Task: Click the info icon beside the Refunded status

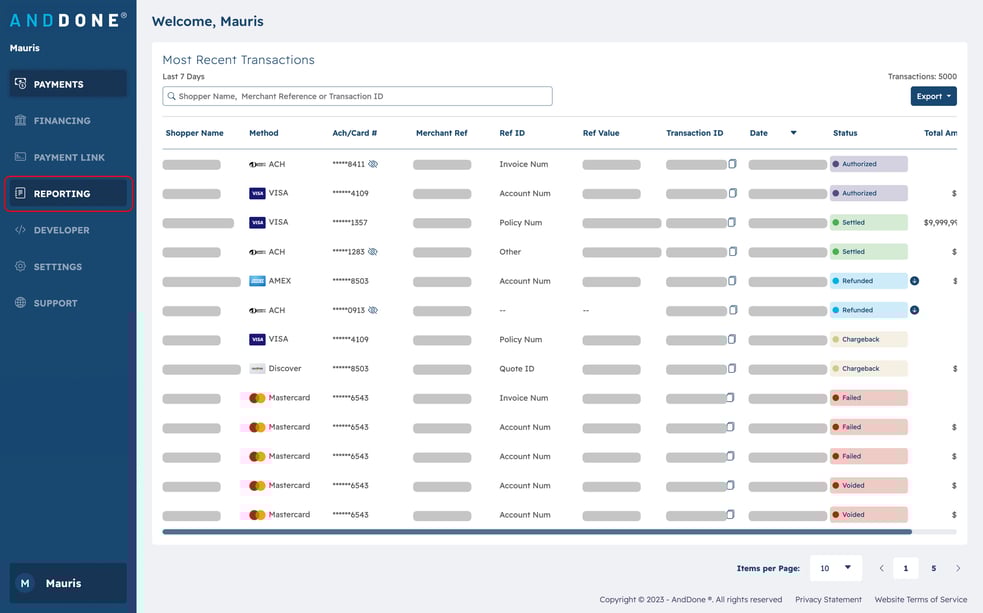Action: coord(913,281)
